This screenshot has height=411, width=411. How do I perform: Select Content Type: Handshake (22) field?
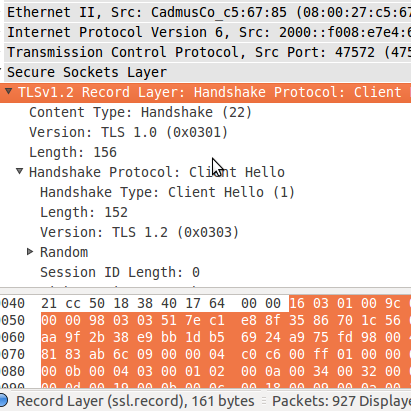pos(140,112)
